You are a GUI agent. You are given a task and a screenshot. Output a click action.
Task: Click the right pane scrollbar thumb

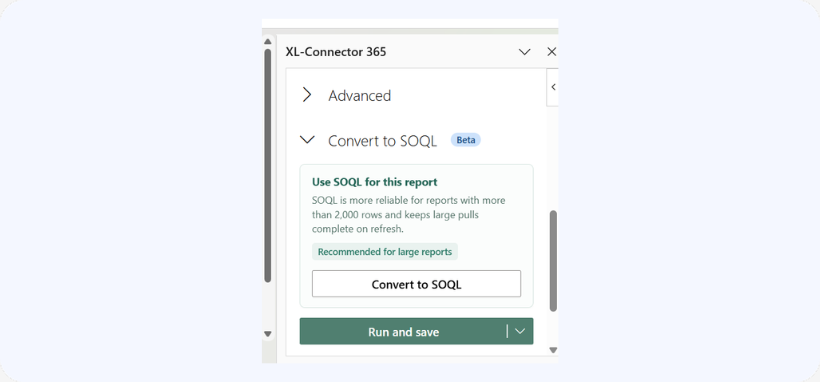(x=553, y=261)
